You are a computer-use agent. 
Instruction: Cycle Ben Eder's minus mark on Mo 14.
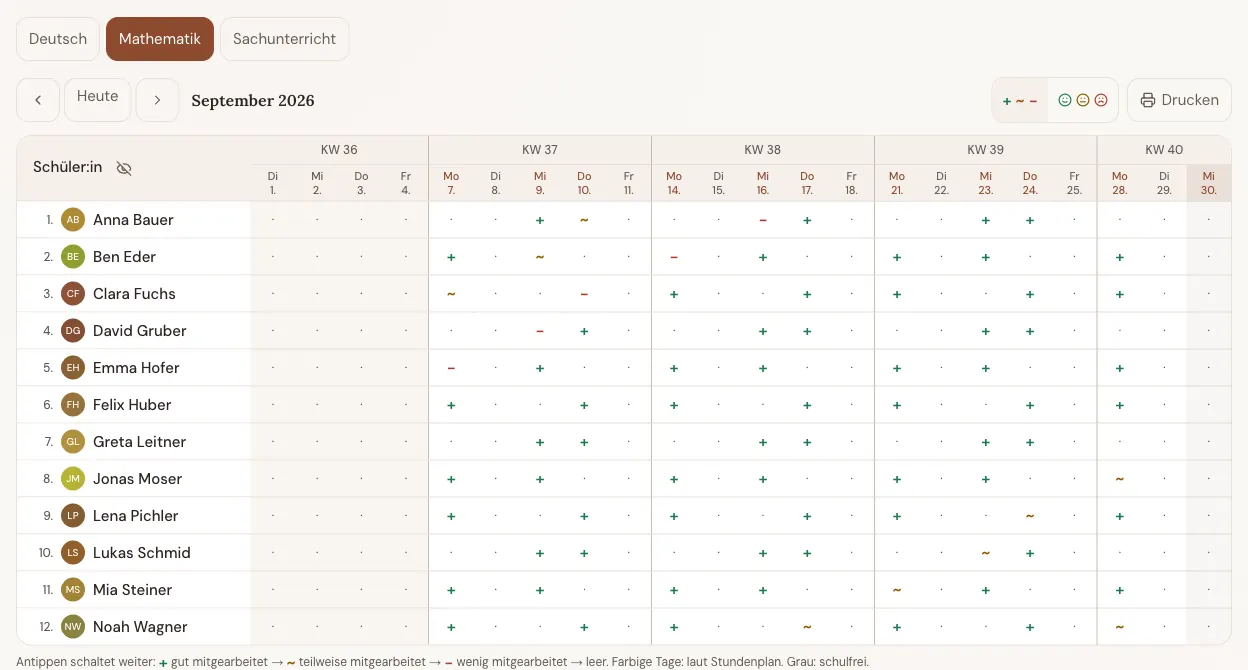click(674, 257)
